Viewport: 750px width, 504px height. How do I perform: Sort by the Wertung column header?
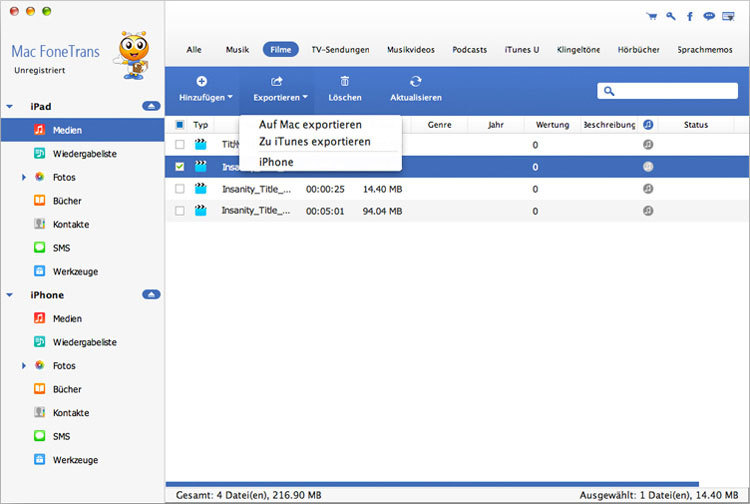coord(552,125)
